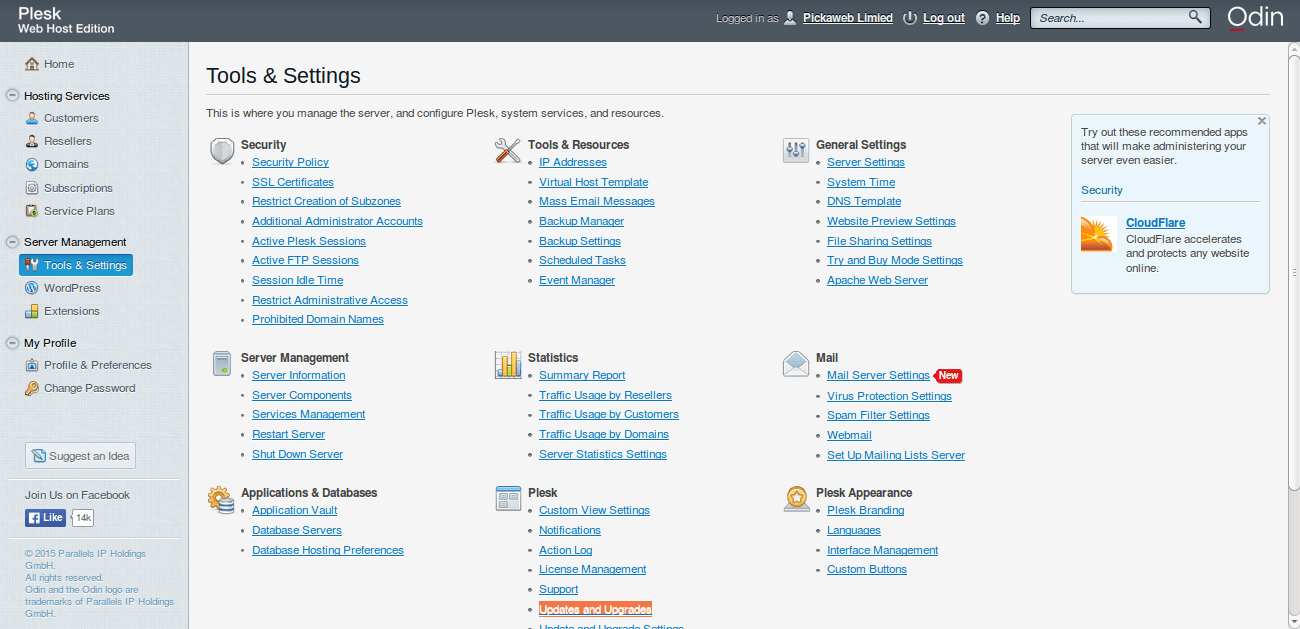Image resolution: width=1300 pixels, height=629 pixels.
Task: Click the Facebook Like button
Action: click(x=45, y=518)
